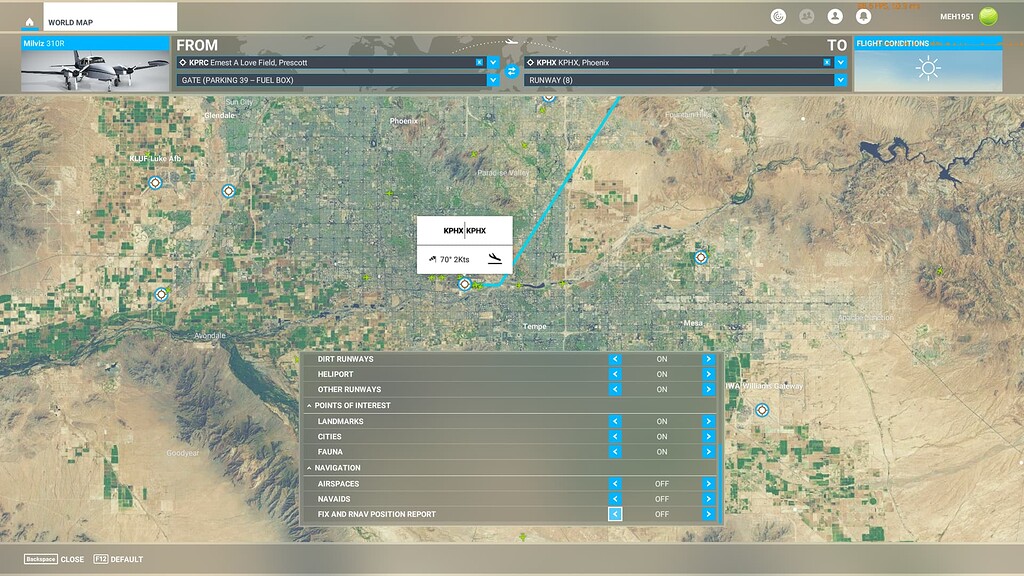Toggle AIRSPACES from OFF to ON
The image size is (1024, 576).
707,483
